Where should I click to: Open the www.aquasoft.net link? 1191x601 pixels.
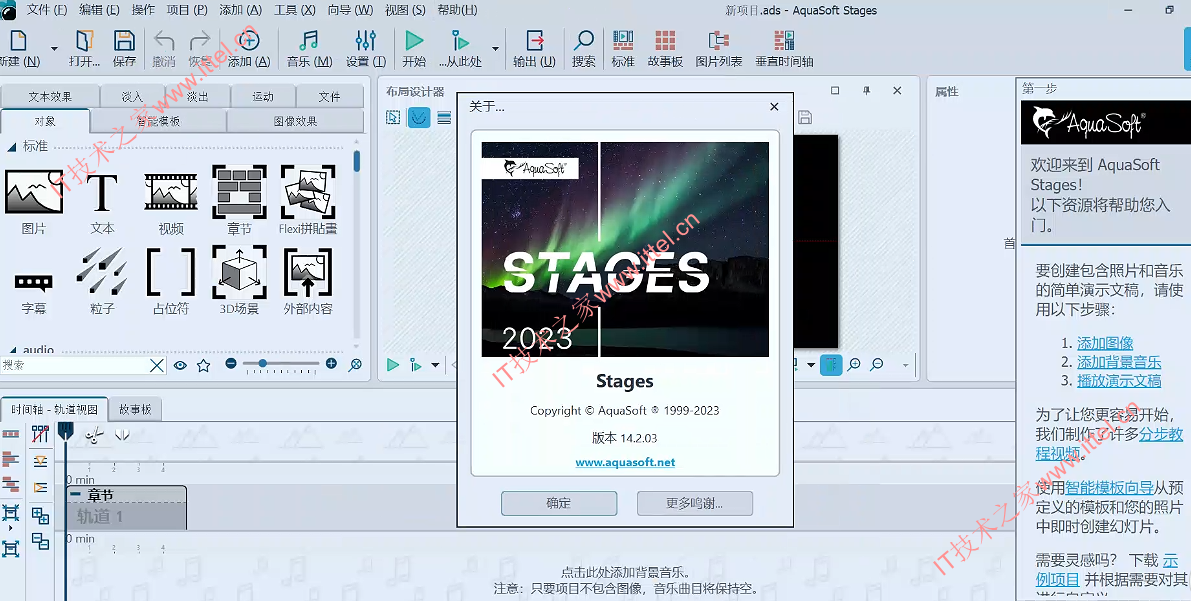(x=625, y=462)
